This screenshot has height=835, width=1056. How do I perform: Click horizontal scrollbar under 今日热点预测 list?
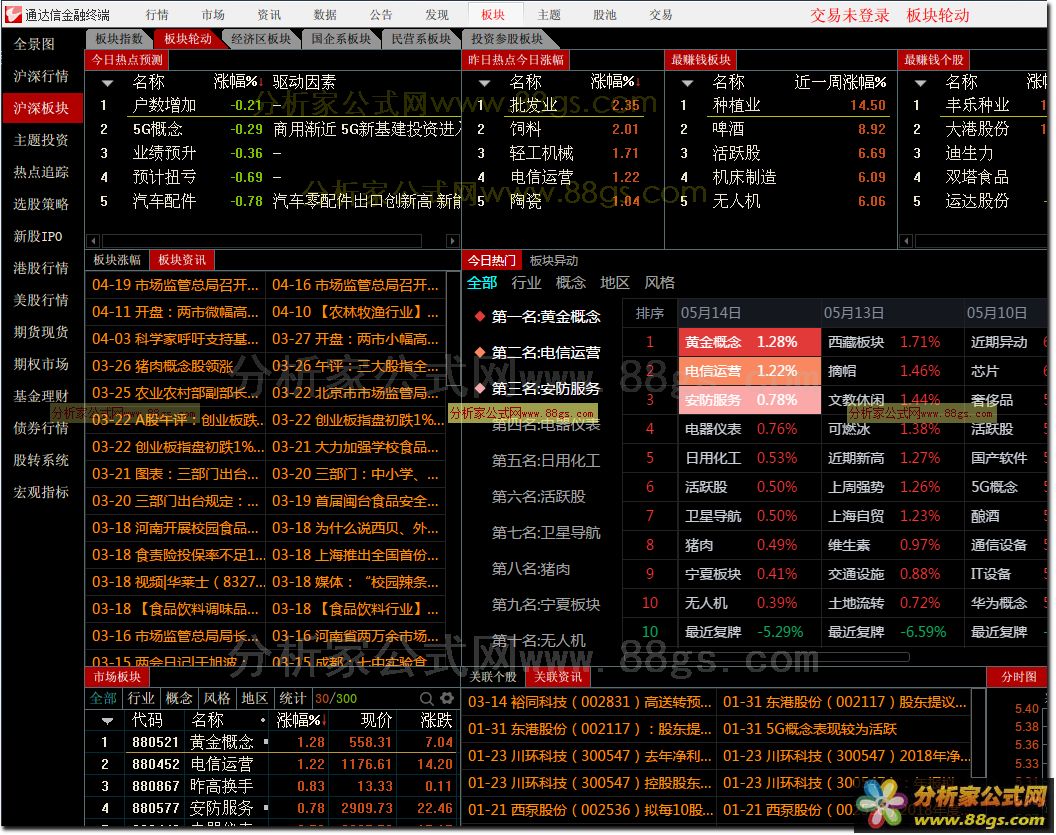pos(261,240)
